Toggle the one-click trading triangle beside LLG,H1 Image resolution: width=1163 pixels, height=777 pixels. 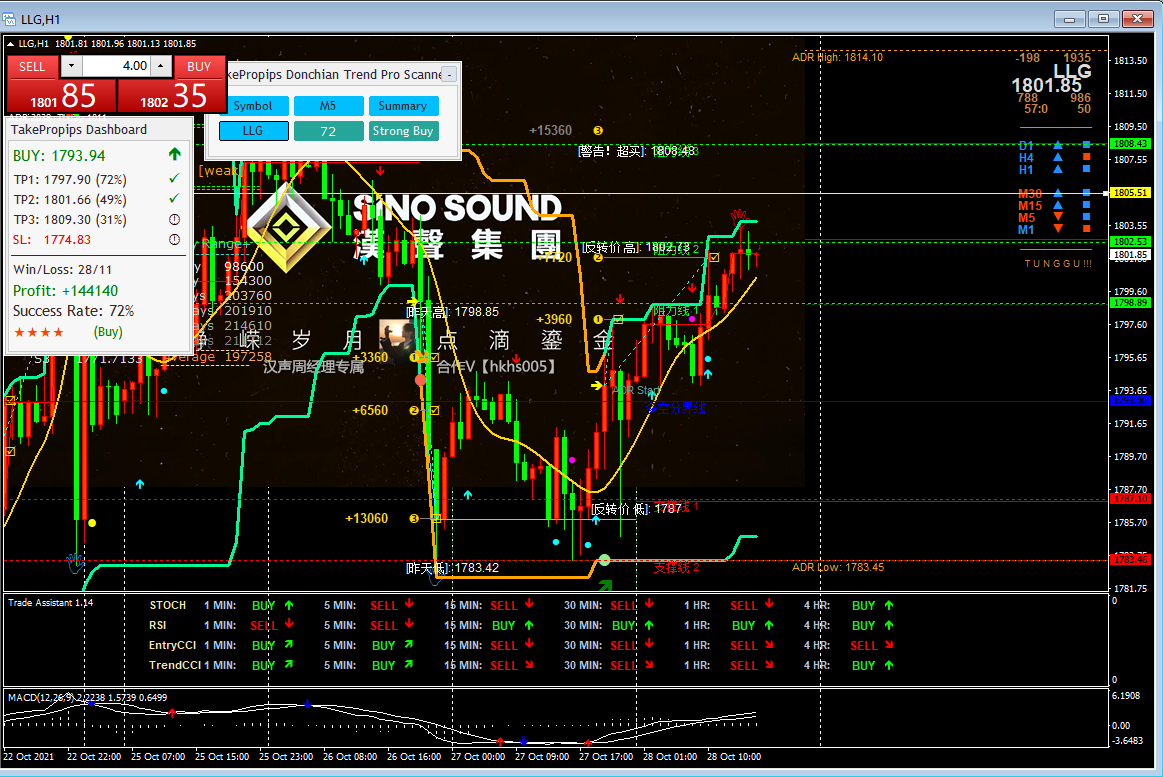(10, 44)
